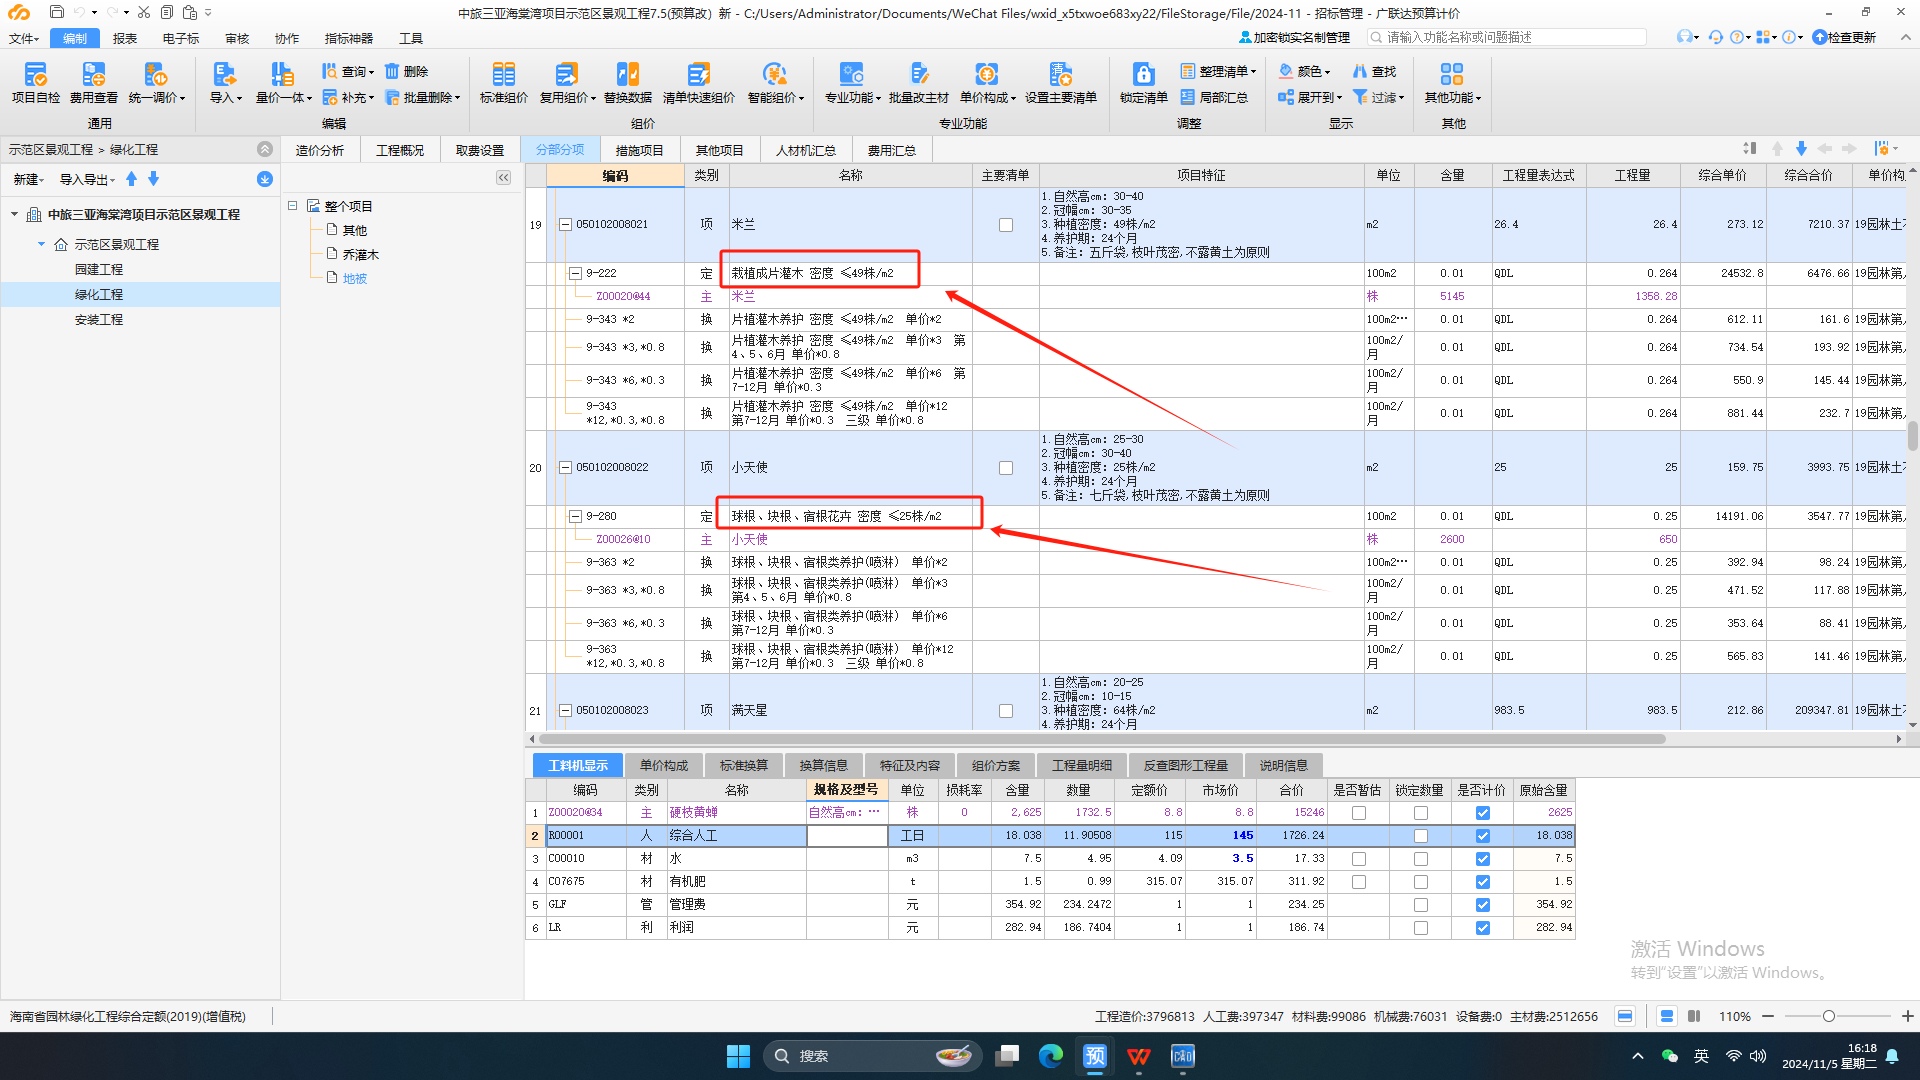1920x1080 pixels.
Task: Click the function search input field
Action: pos(1507,37)
